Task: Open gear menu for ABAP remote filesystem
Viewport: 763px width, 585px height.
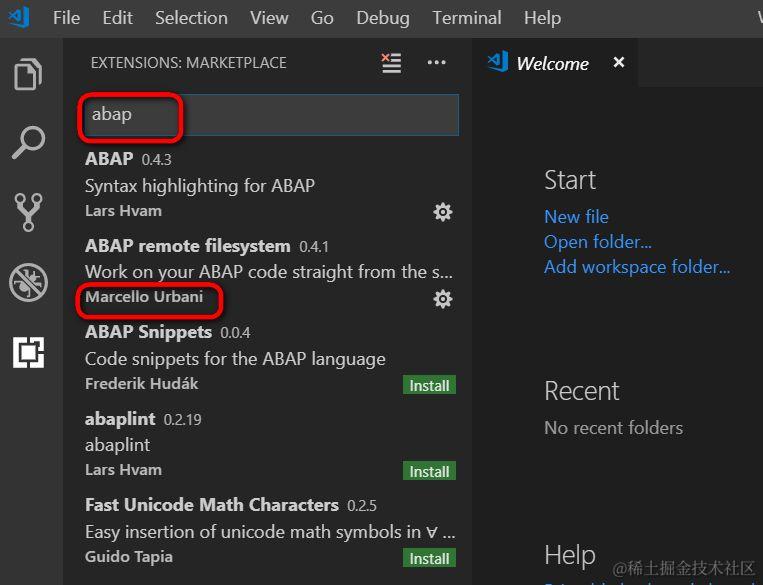Action: [443, 299]
